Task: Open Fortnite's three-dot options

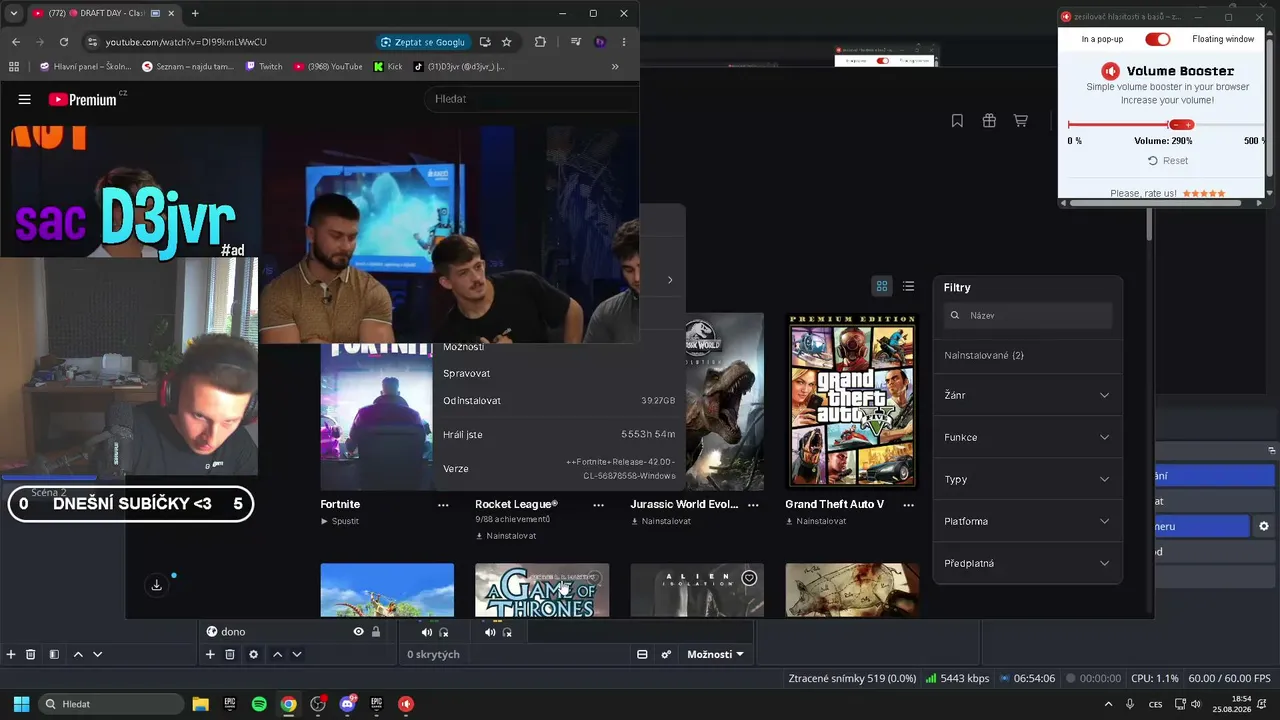Action: point(443,505)
